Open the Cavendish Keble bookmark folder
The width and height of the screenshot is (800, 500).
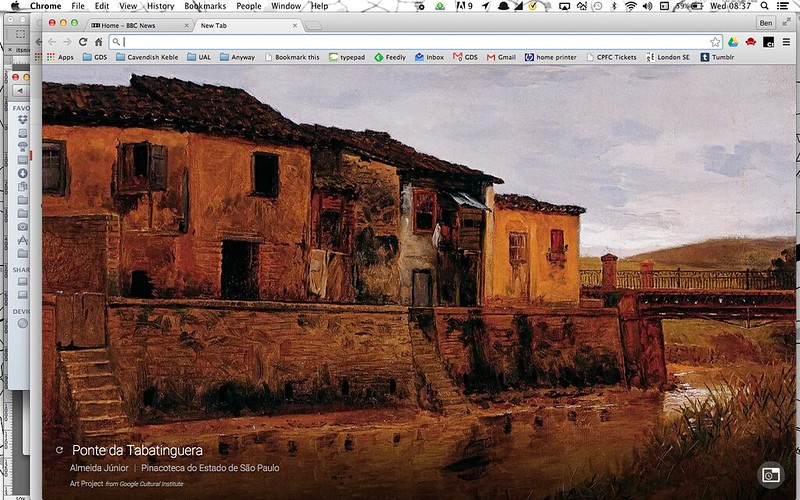[147, 57]
